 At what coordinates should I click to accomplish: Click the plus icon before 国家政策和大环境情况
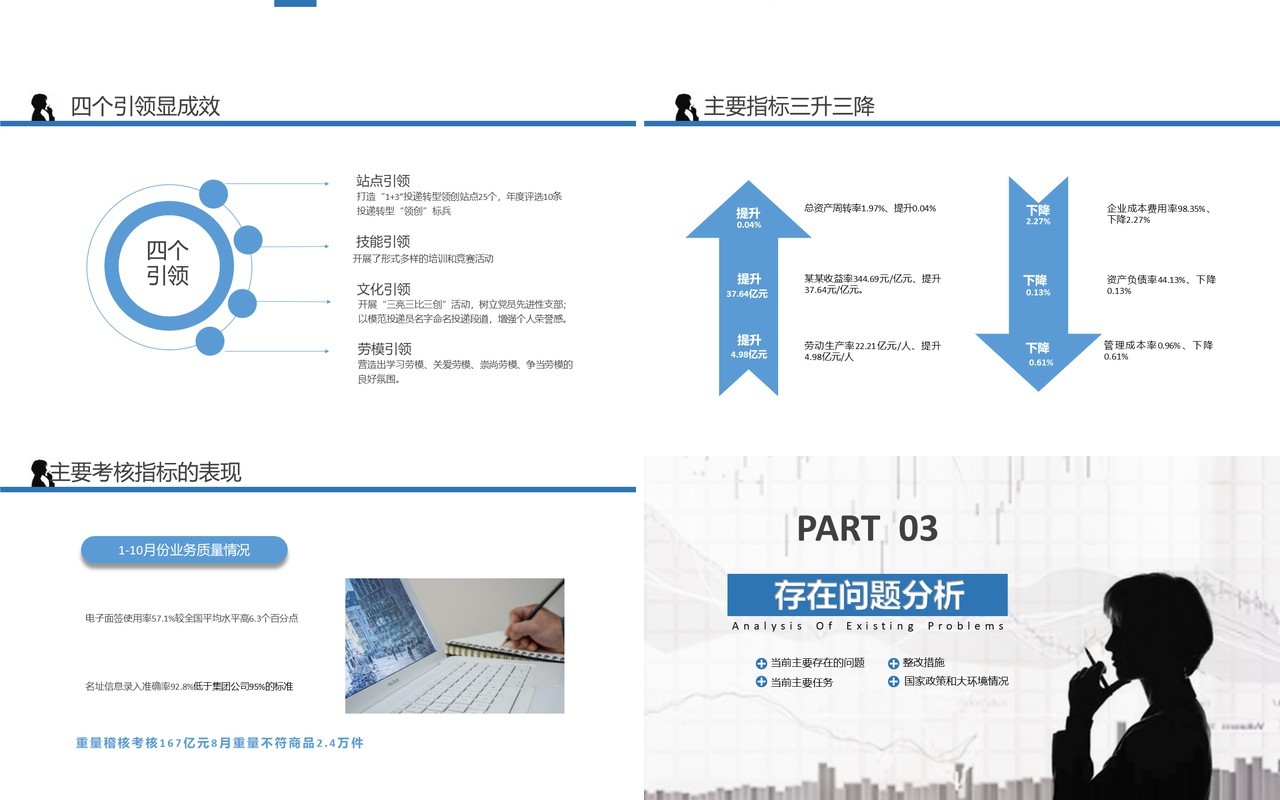894,682
